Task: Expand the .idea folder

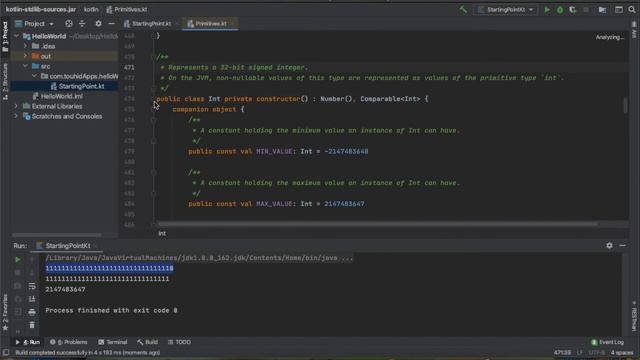Action: pyautogui.click(x=25, y=46)
